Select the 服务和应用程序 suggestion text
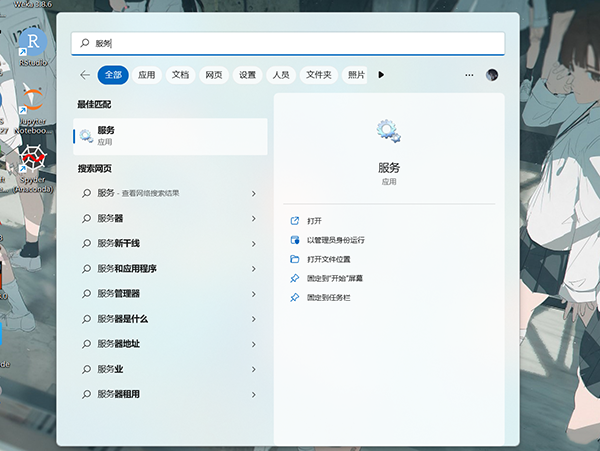600x451 pixels. pyautogui.click(x=127, y=269)
